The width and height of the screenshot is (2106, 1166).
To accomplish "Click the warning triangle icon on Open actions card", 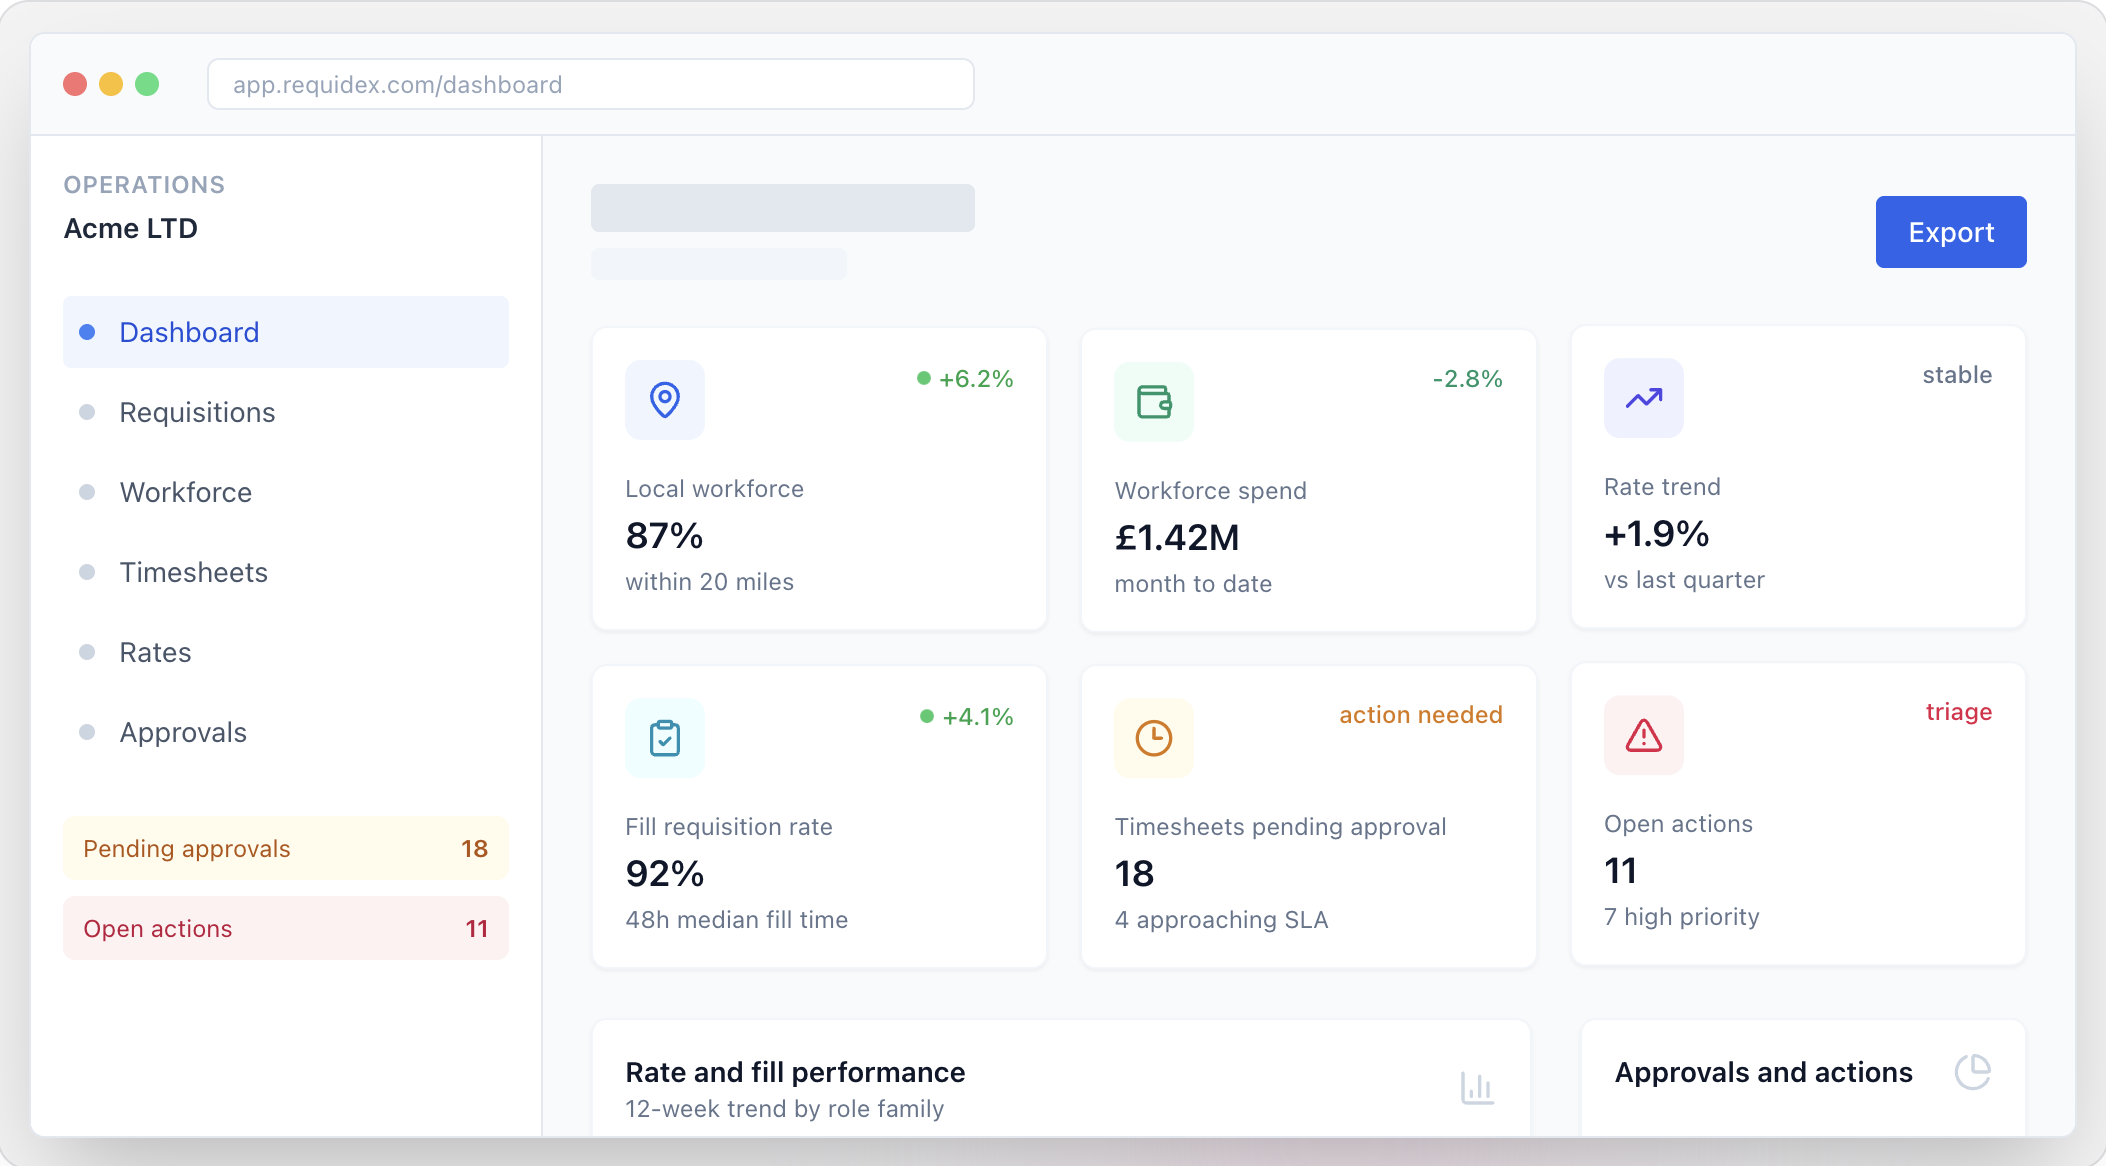I will coord(1644,735).
